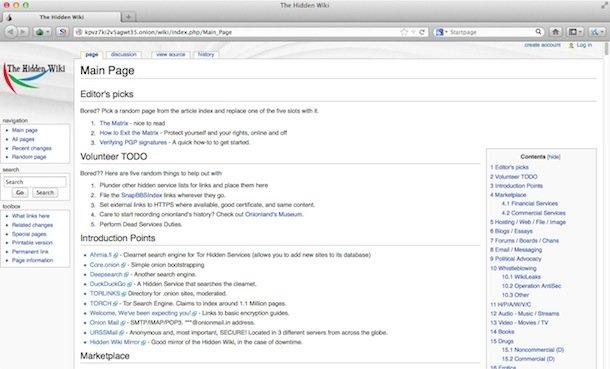Viewport: 610px width, 369px height.
Task: Open the Hidden Wiki Mirror link
Action: [115, 342]
